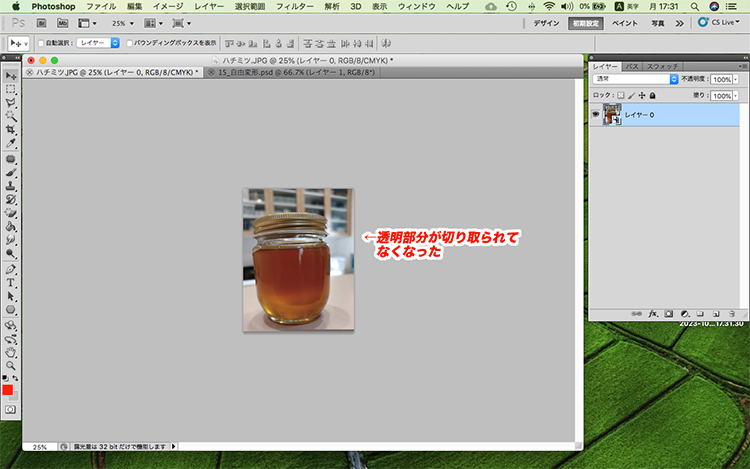Open the arrange documents dropdown
Screen dimensions: 750x469
[154, 23]
